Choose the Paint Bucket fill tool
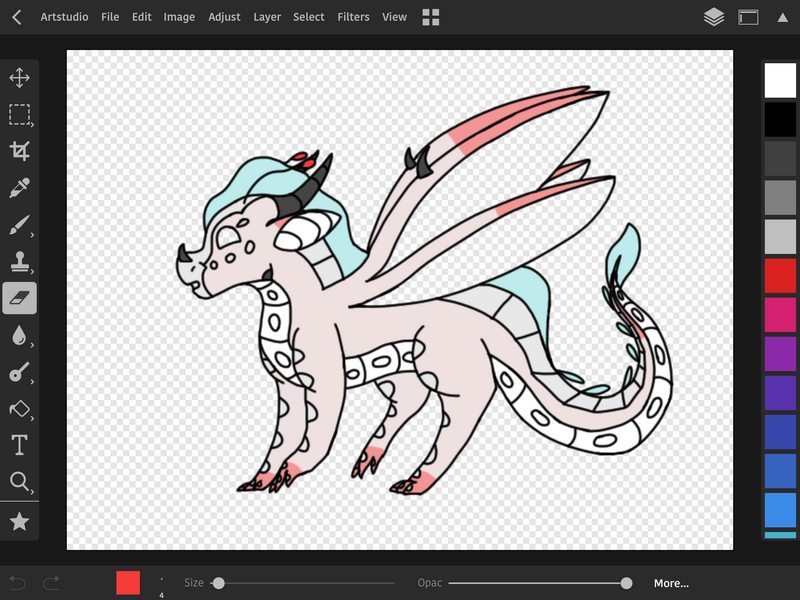This screenshot has height=600, width=800. coord(19,409)
